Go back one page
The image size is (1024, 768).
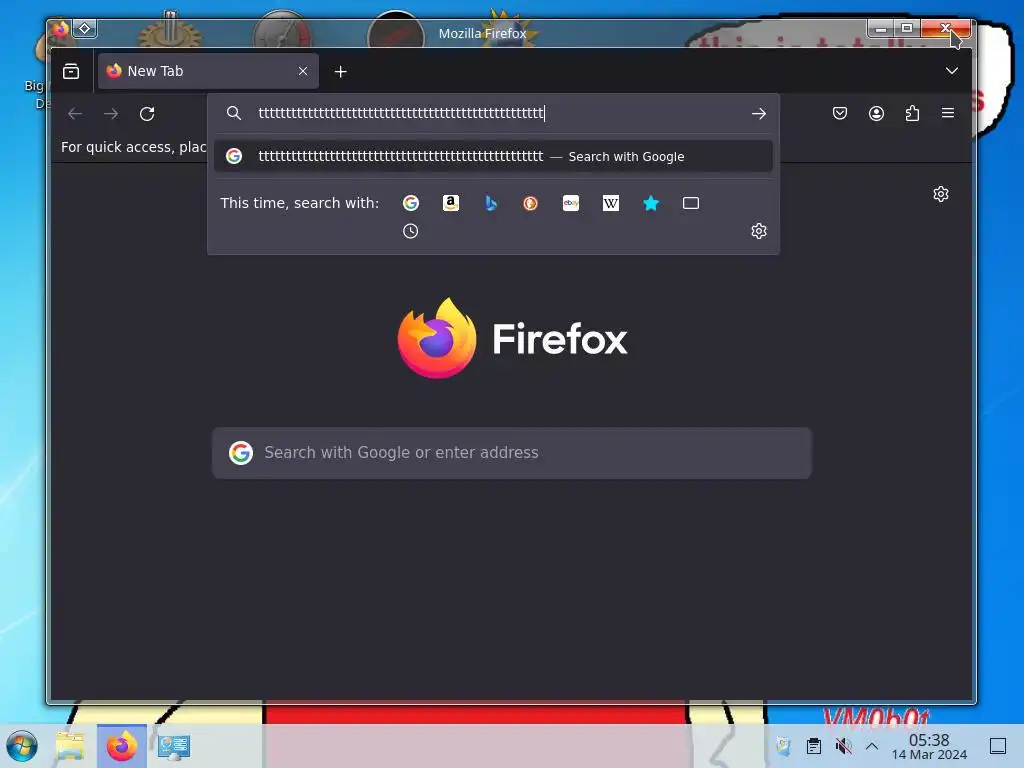[x=75, y=114]
